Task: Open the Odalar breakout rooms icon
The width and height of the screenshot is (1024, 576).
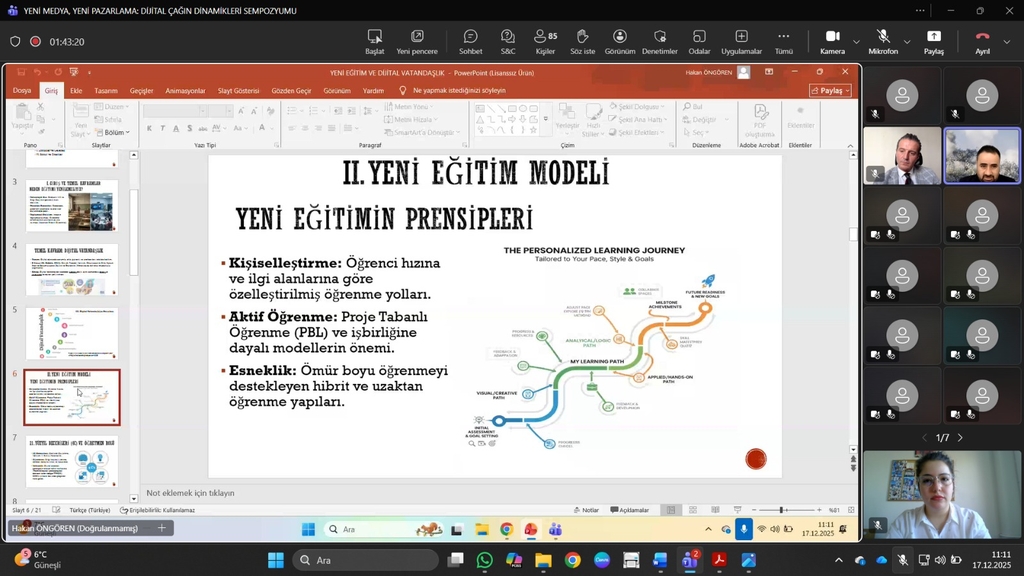Action: click(x=699, y=41)
